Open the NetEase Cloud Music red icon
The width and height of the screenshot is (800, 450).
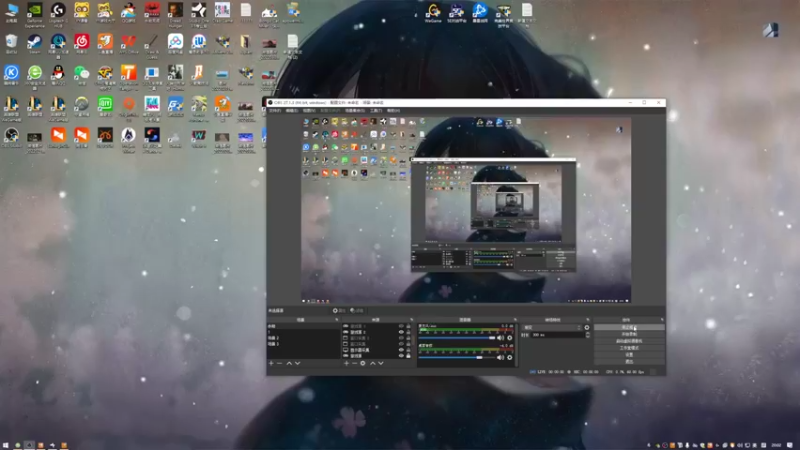tap(81, 44)
